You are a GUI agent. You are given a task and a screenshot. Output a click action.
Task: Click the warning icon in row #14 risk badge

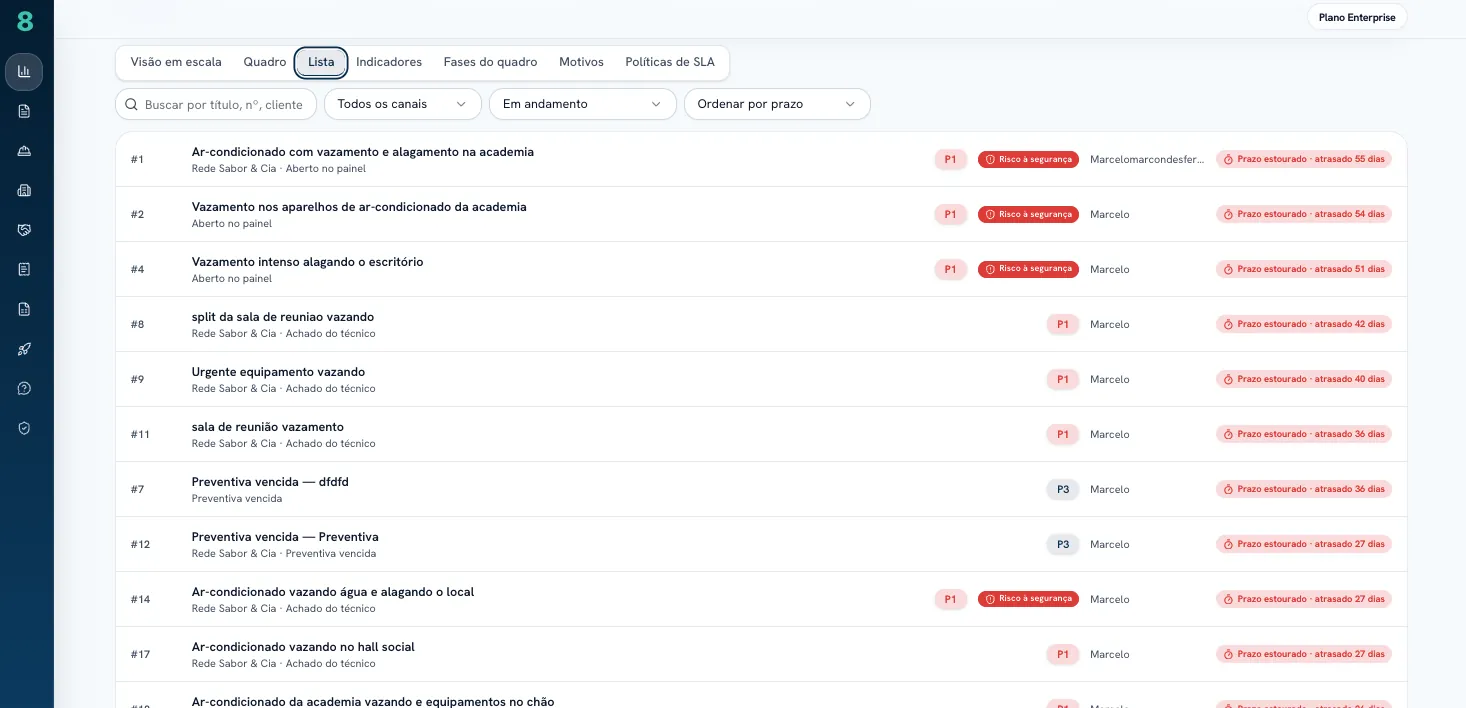[990, 599]
